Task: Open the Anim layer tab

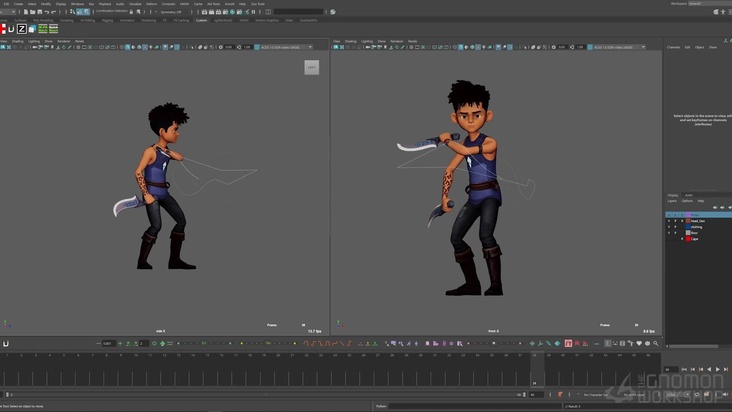Action: (x=689, y=194)
